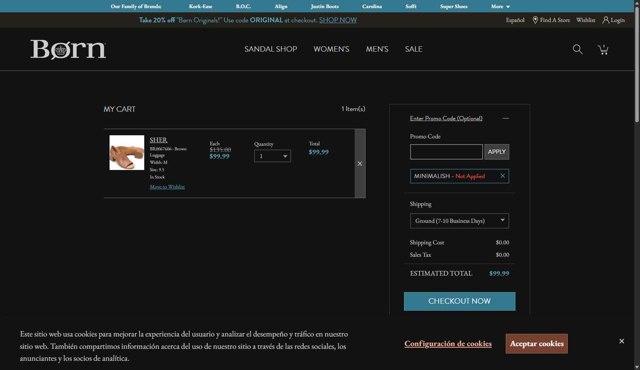The image size is (640, 370).
Task: Remove SHER item from cart
Action: point(360,164)
